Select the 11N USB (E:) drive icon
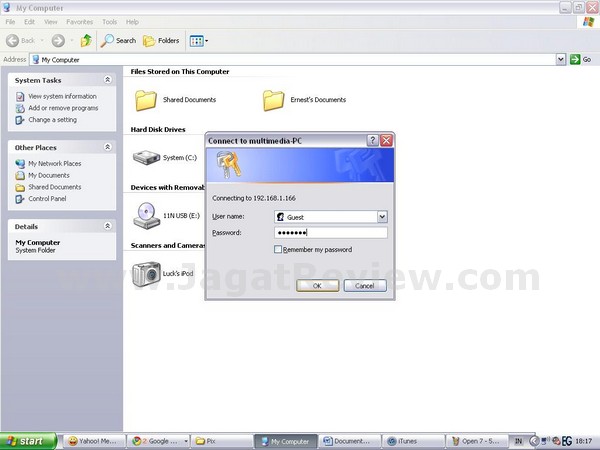This screenshot has height=450, width=600. (x=146, y=215)
